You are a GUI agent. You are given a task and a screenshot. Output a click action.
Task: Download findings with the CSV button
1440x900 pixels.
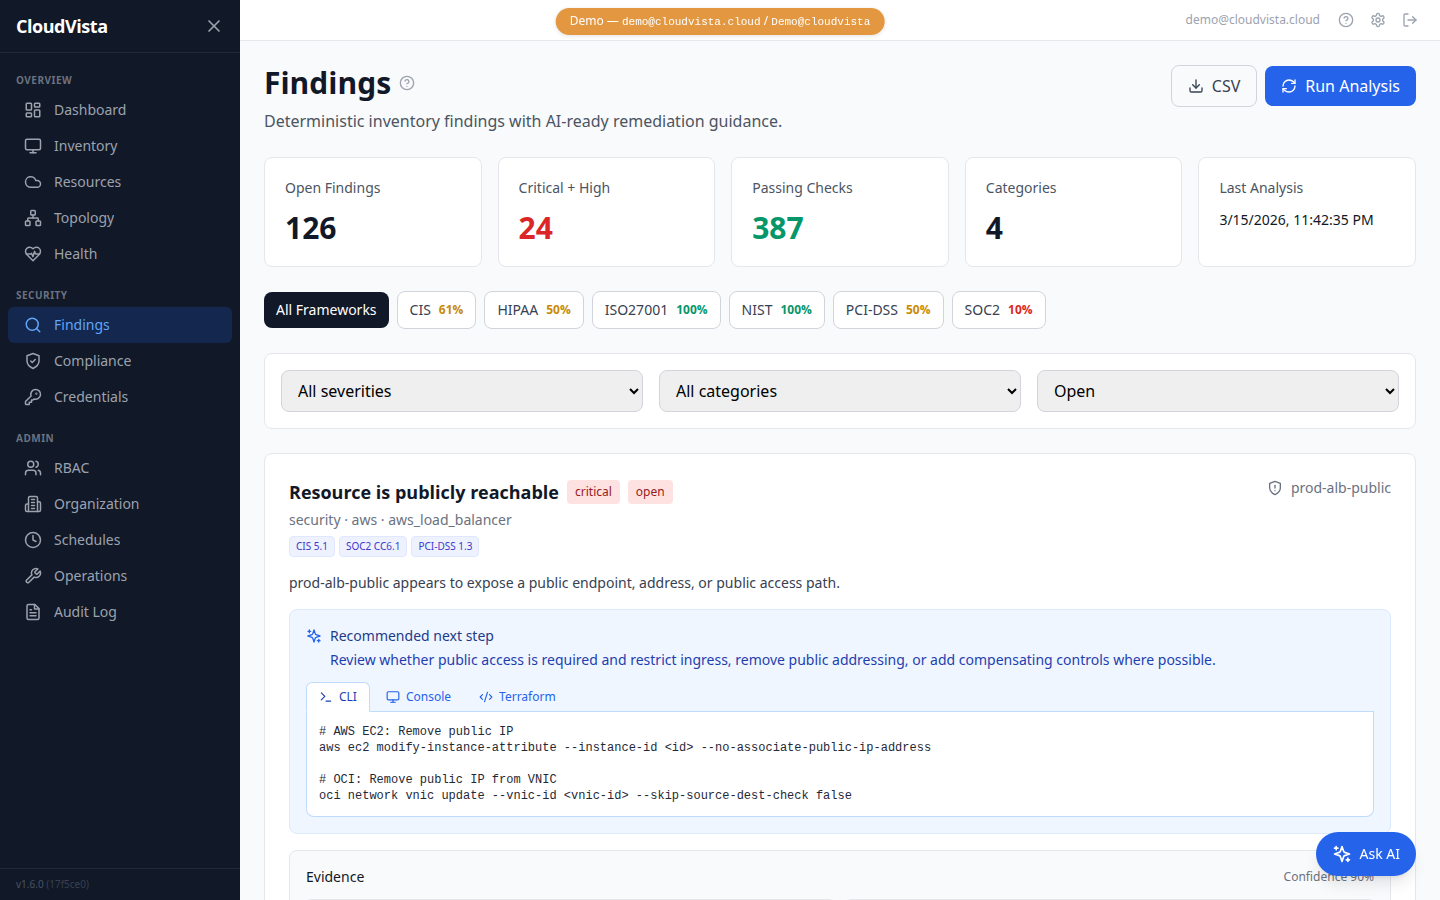(1213, 86)
